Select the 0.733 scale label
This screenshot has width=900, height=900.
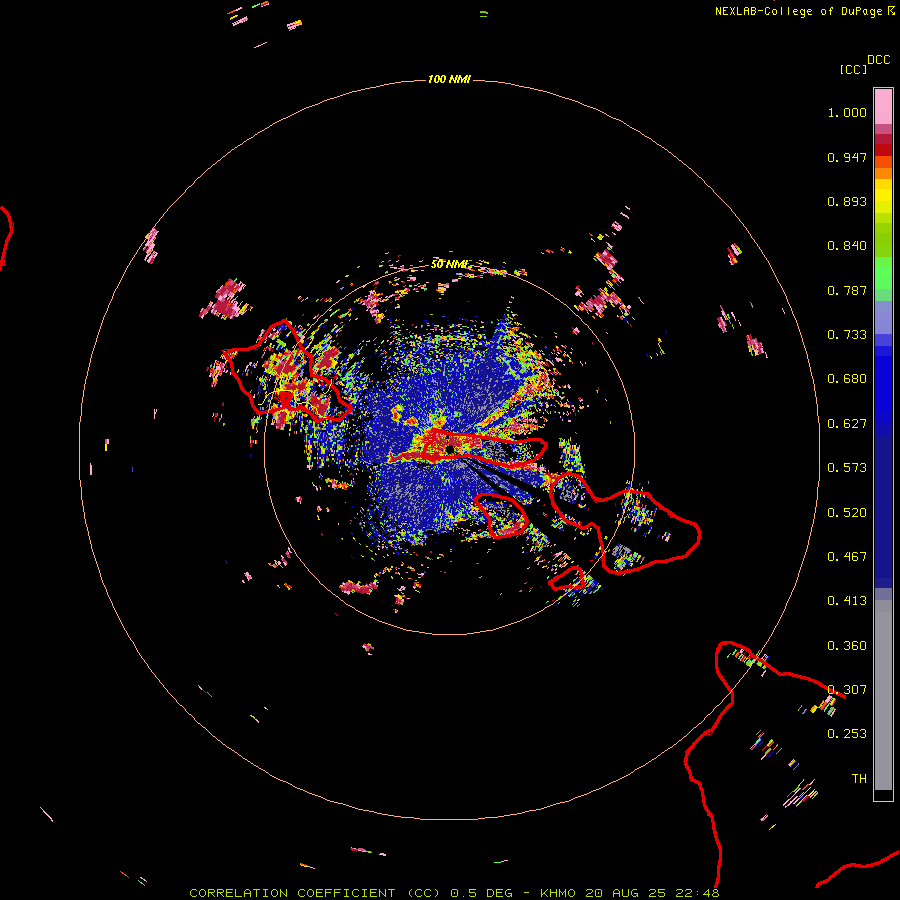[x=847, y=335]
